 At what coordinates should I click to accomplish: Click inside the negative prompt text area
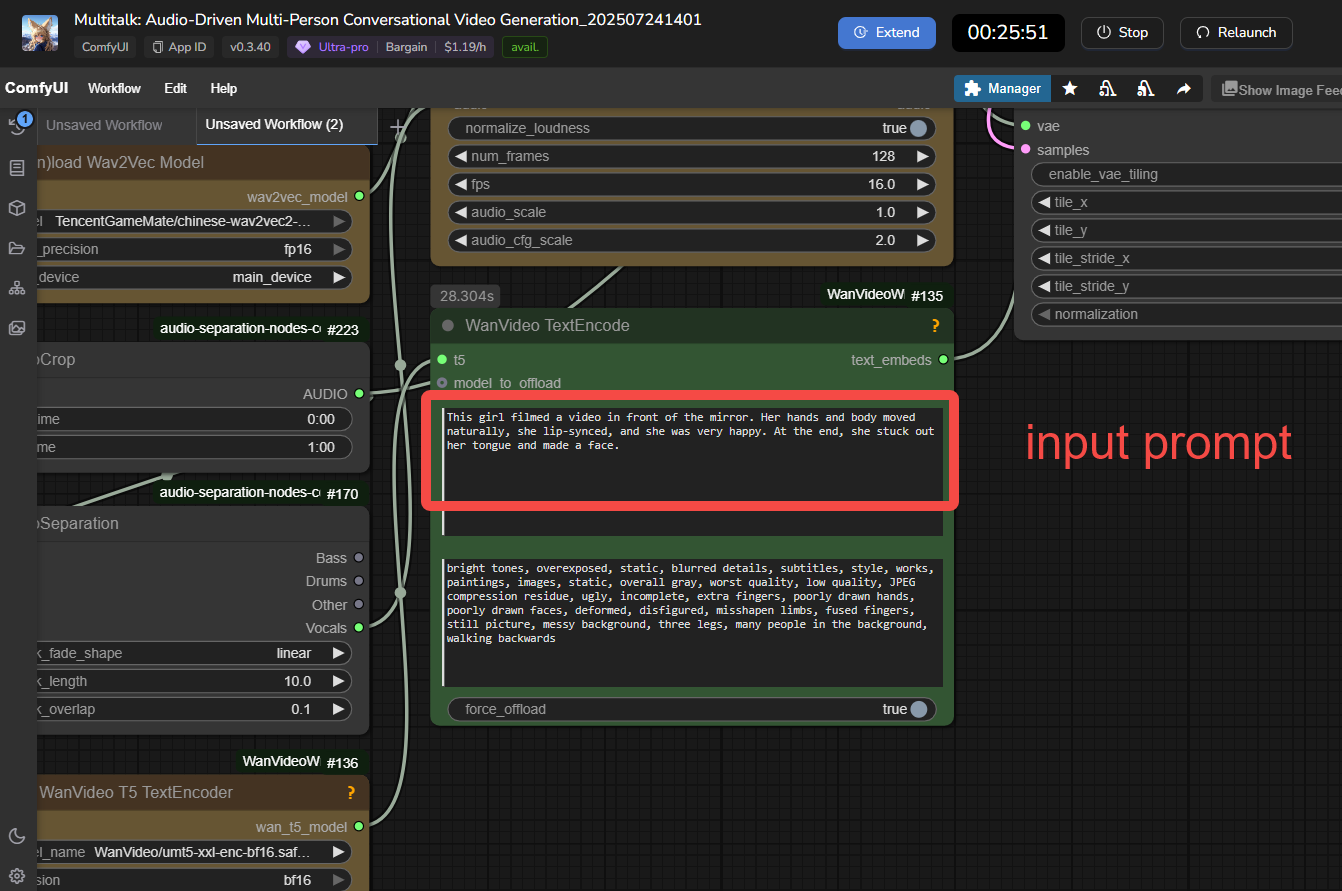click(x=693, y=623)
